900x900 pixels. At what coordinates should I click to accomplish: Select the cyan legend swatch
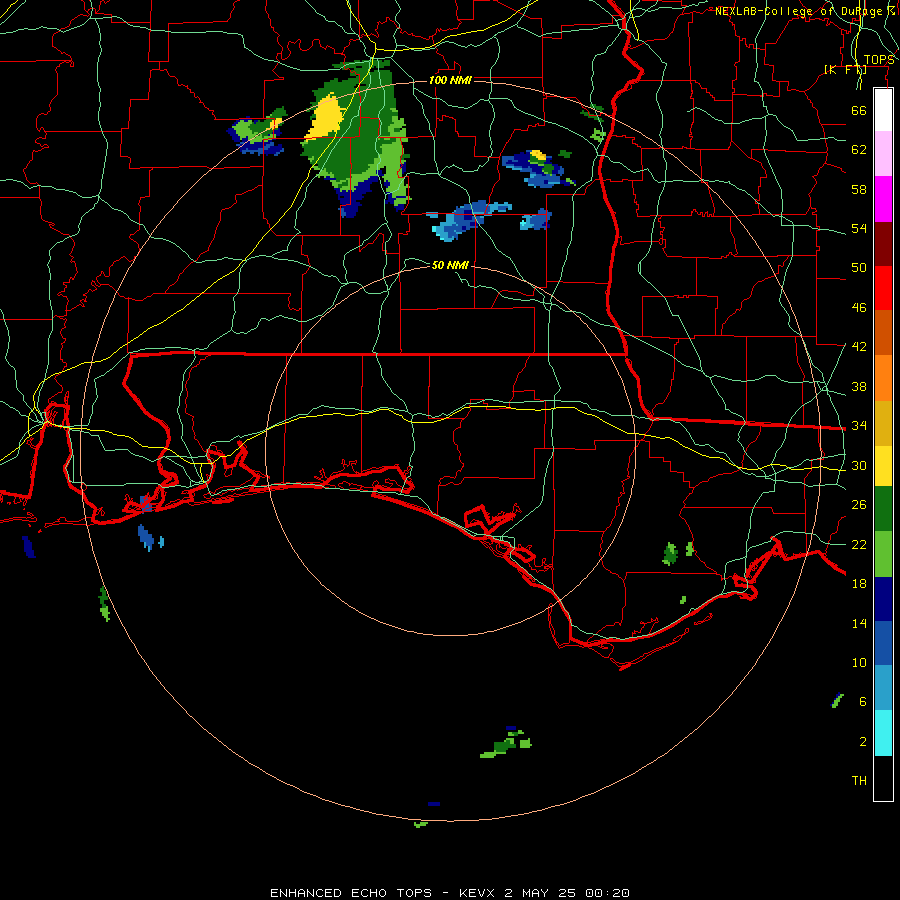click(883, 733)
